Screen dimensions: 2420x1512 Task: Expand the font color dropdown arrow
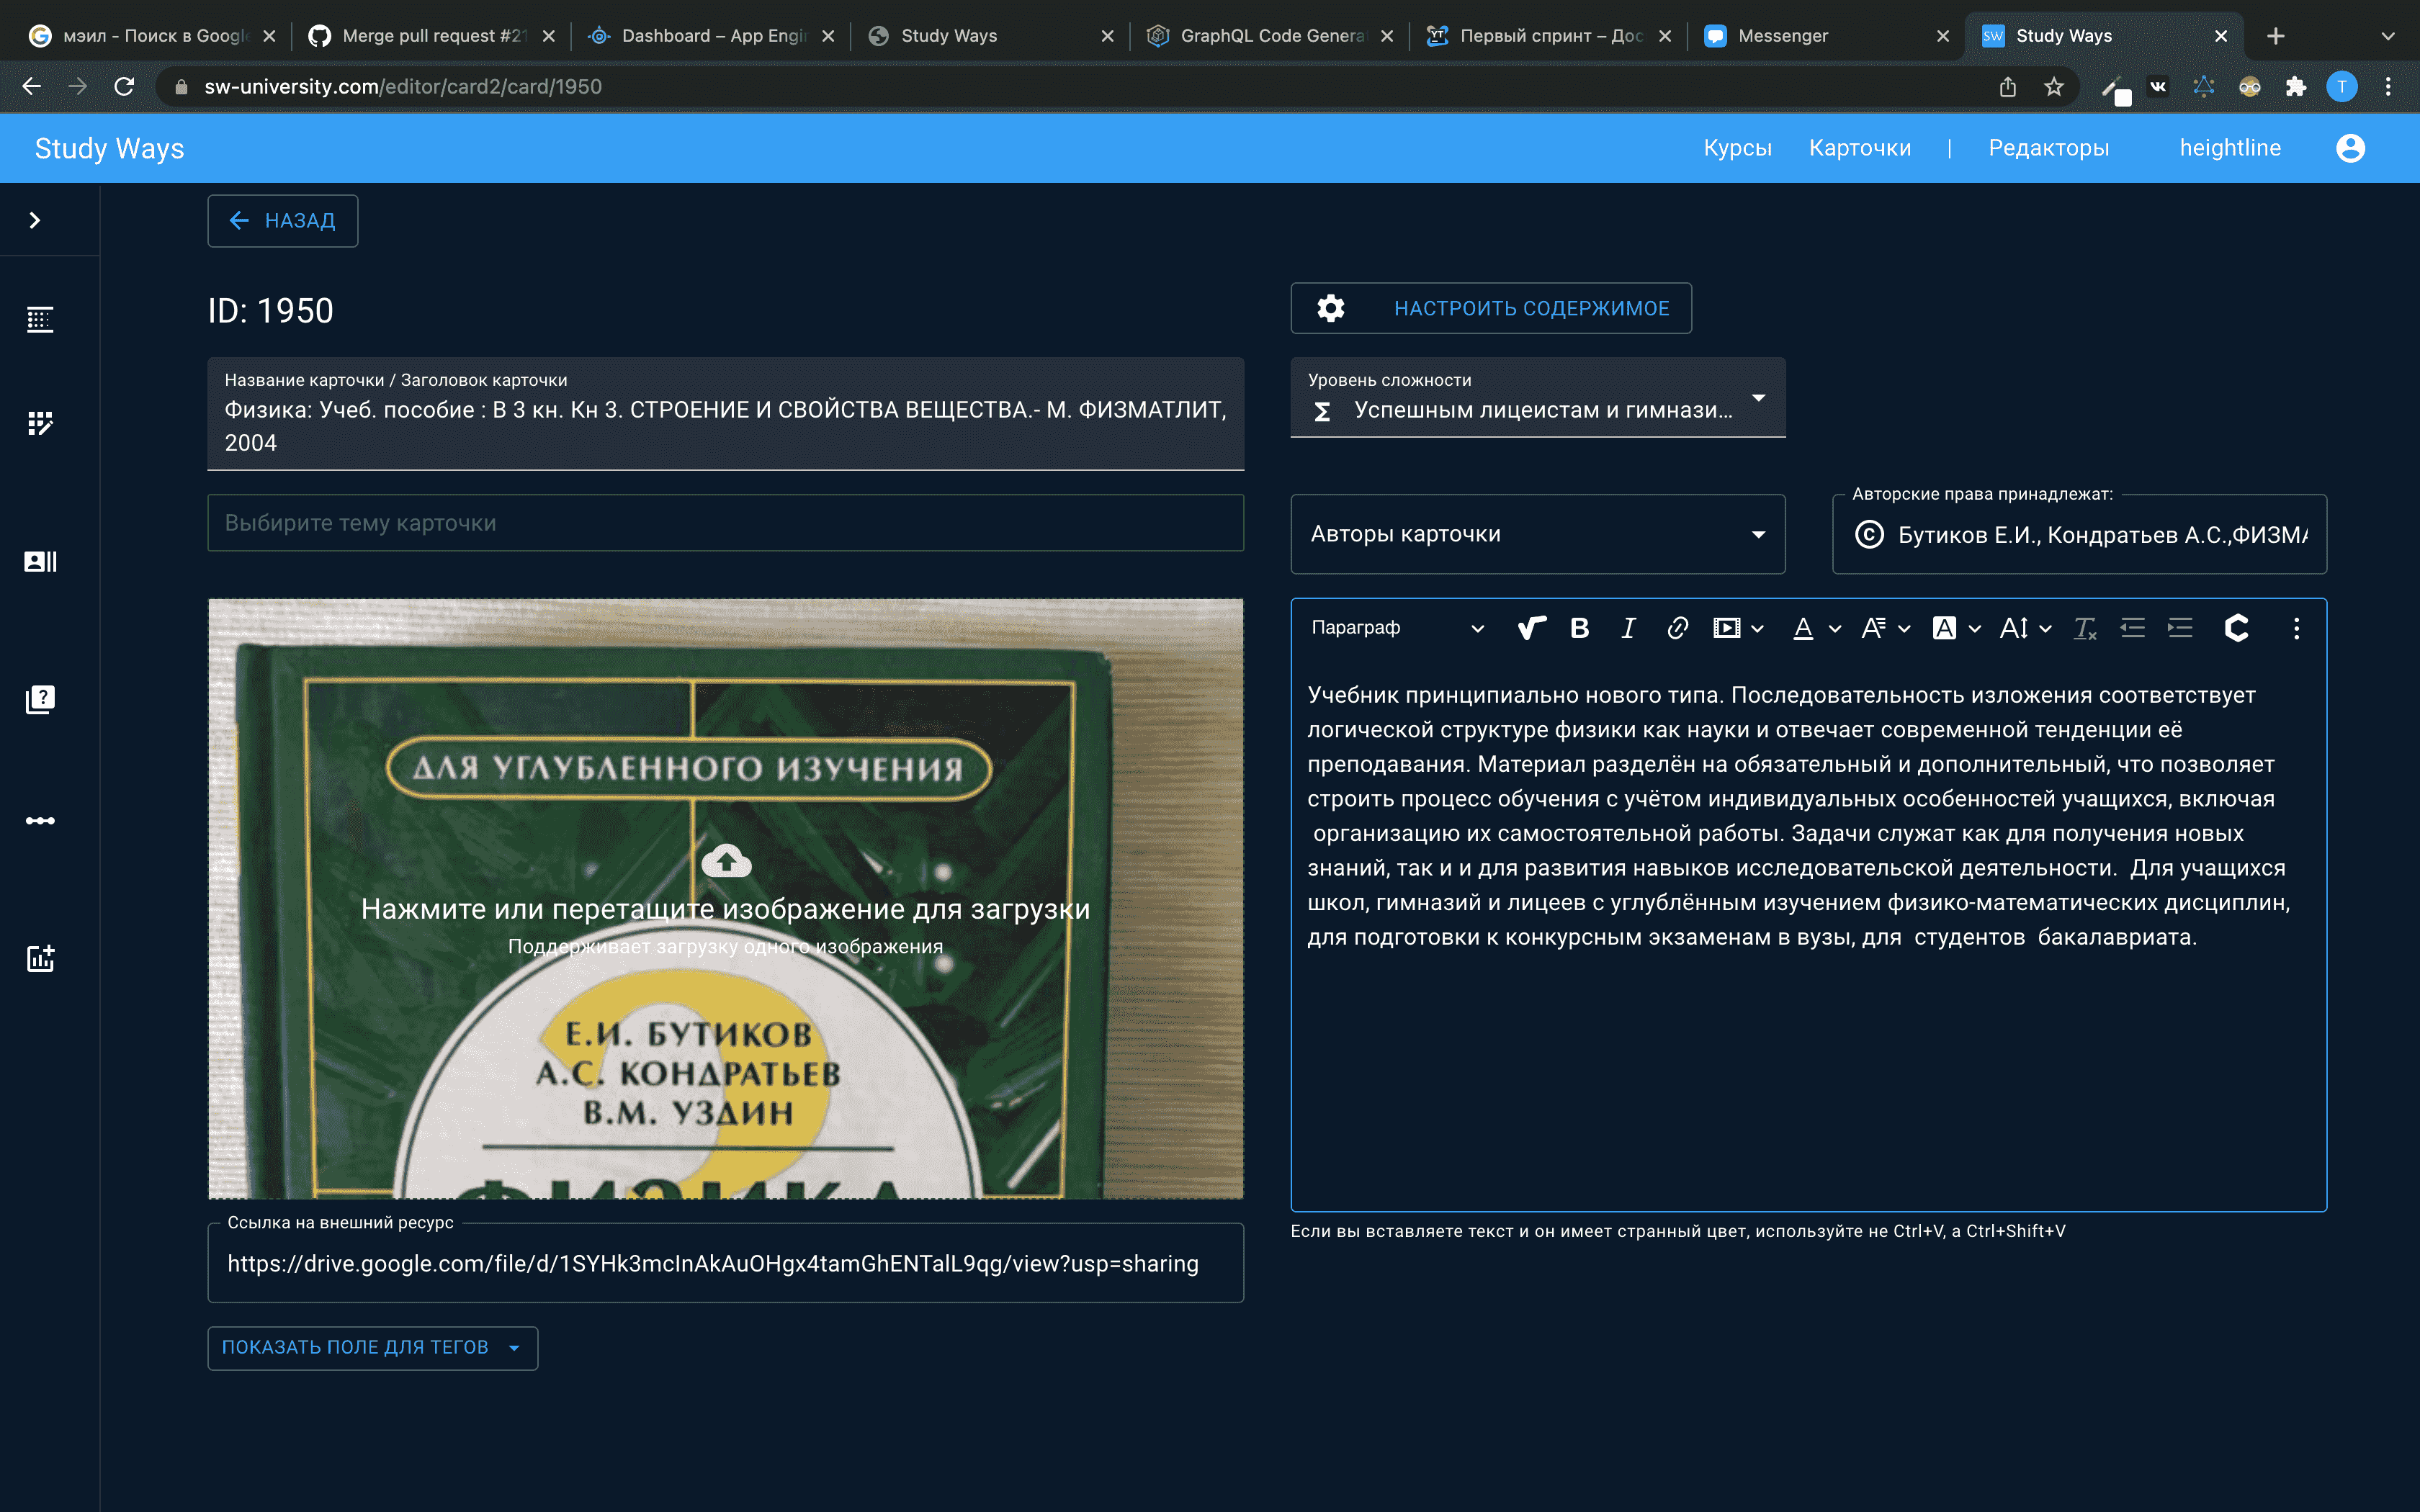(1834, 629)
